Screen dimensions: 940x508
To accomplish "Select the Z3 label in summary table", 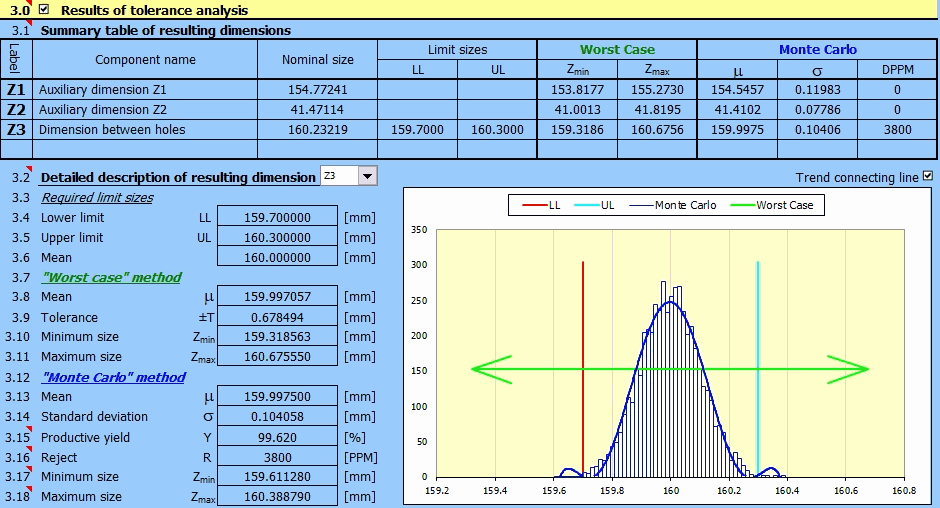I will [17, 129].
